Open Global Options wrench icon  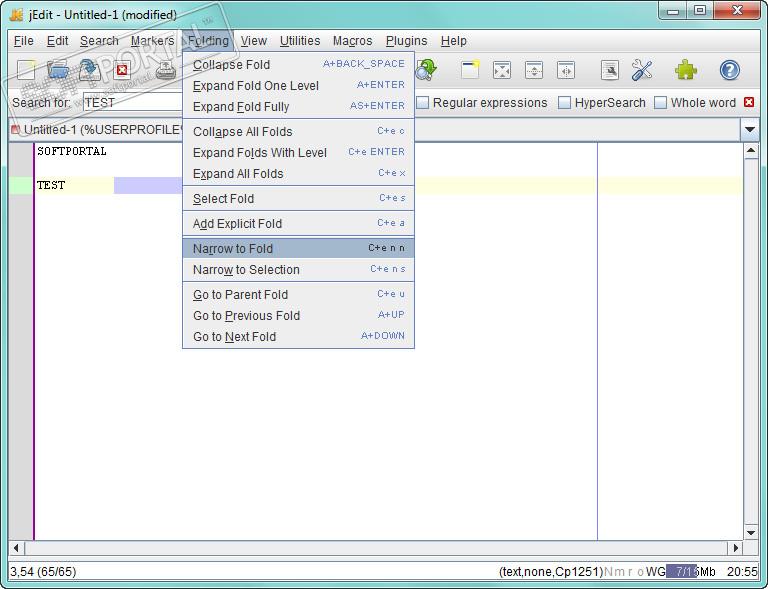(x=642, y=70)
